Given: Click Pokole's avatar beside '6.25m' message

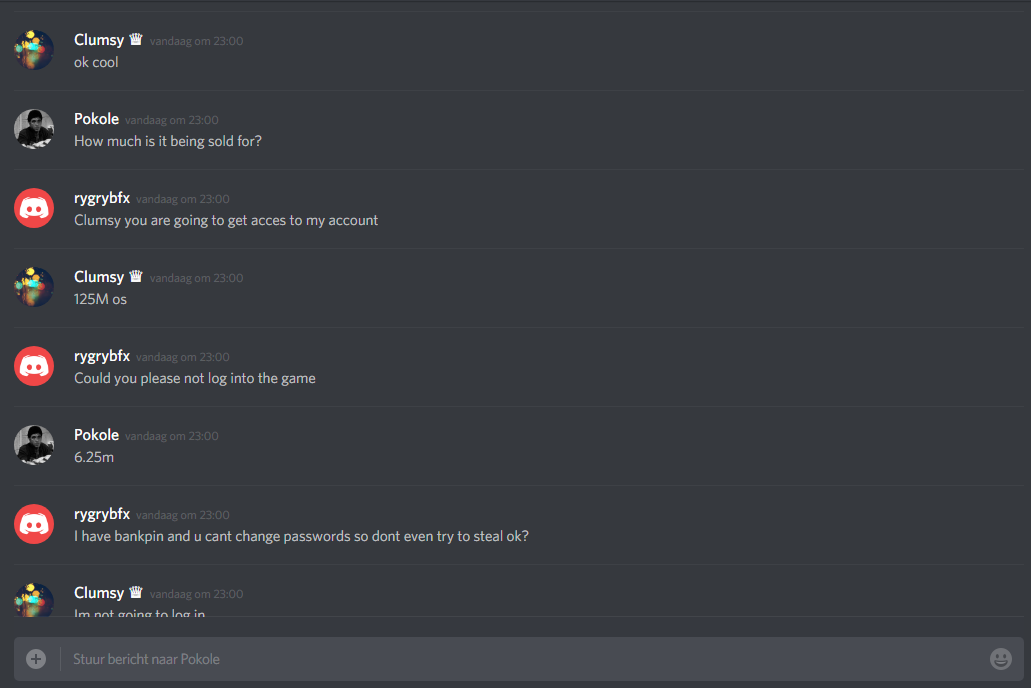Looking at the screenshot, I should coord(34,445).
